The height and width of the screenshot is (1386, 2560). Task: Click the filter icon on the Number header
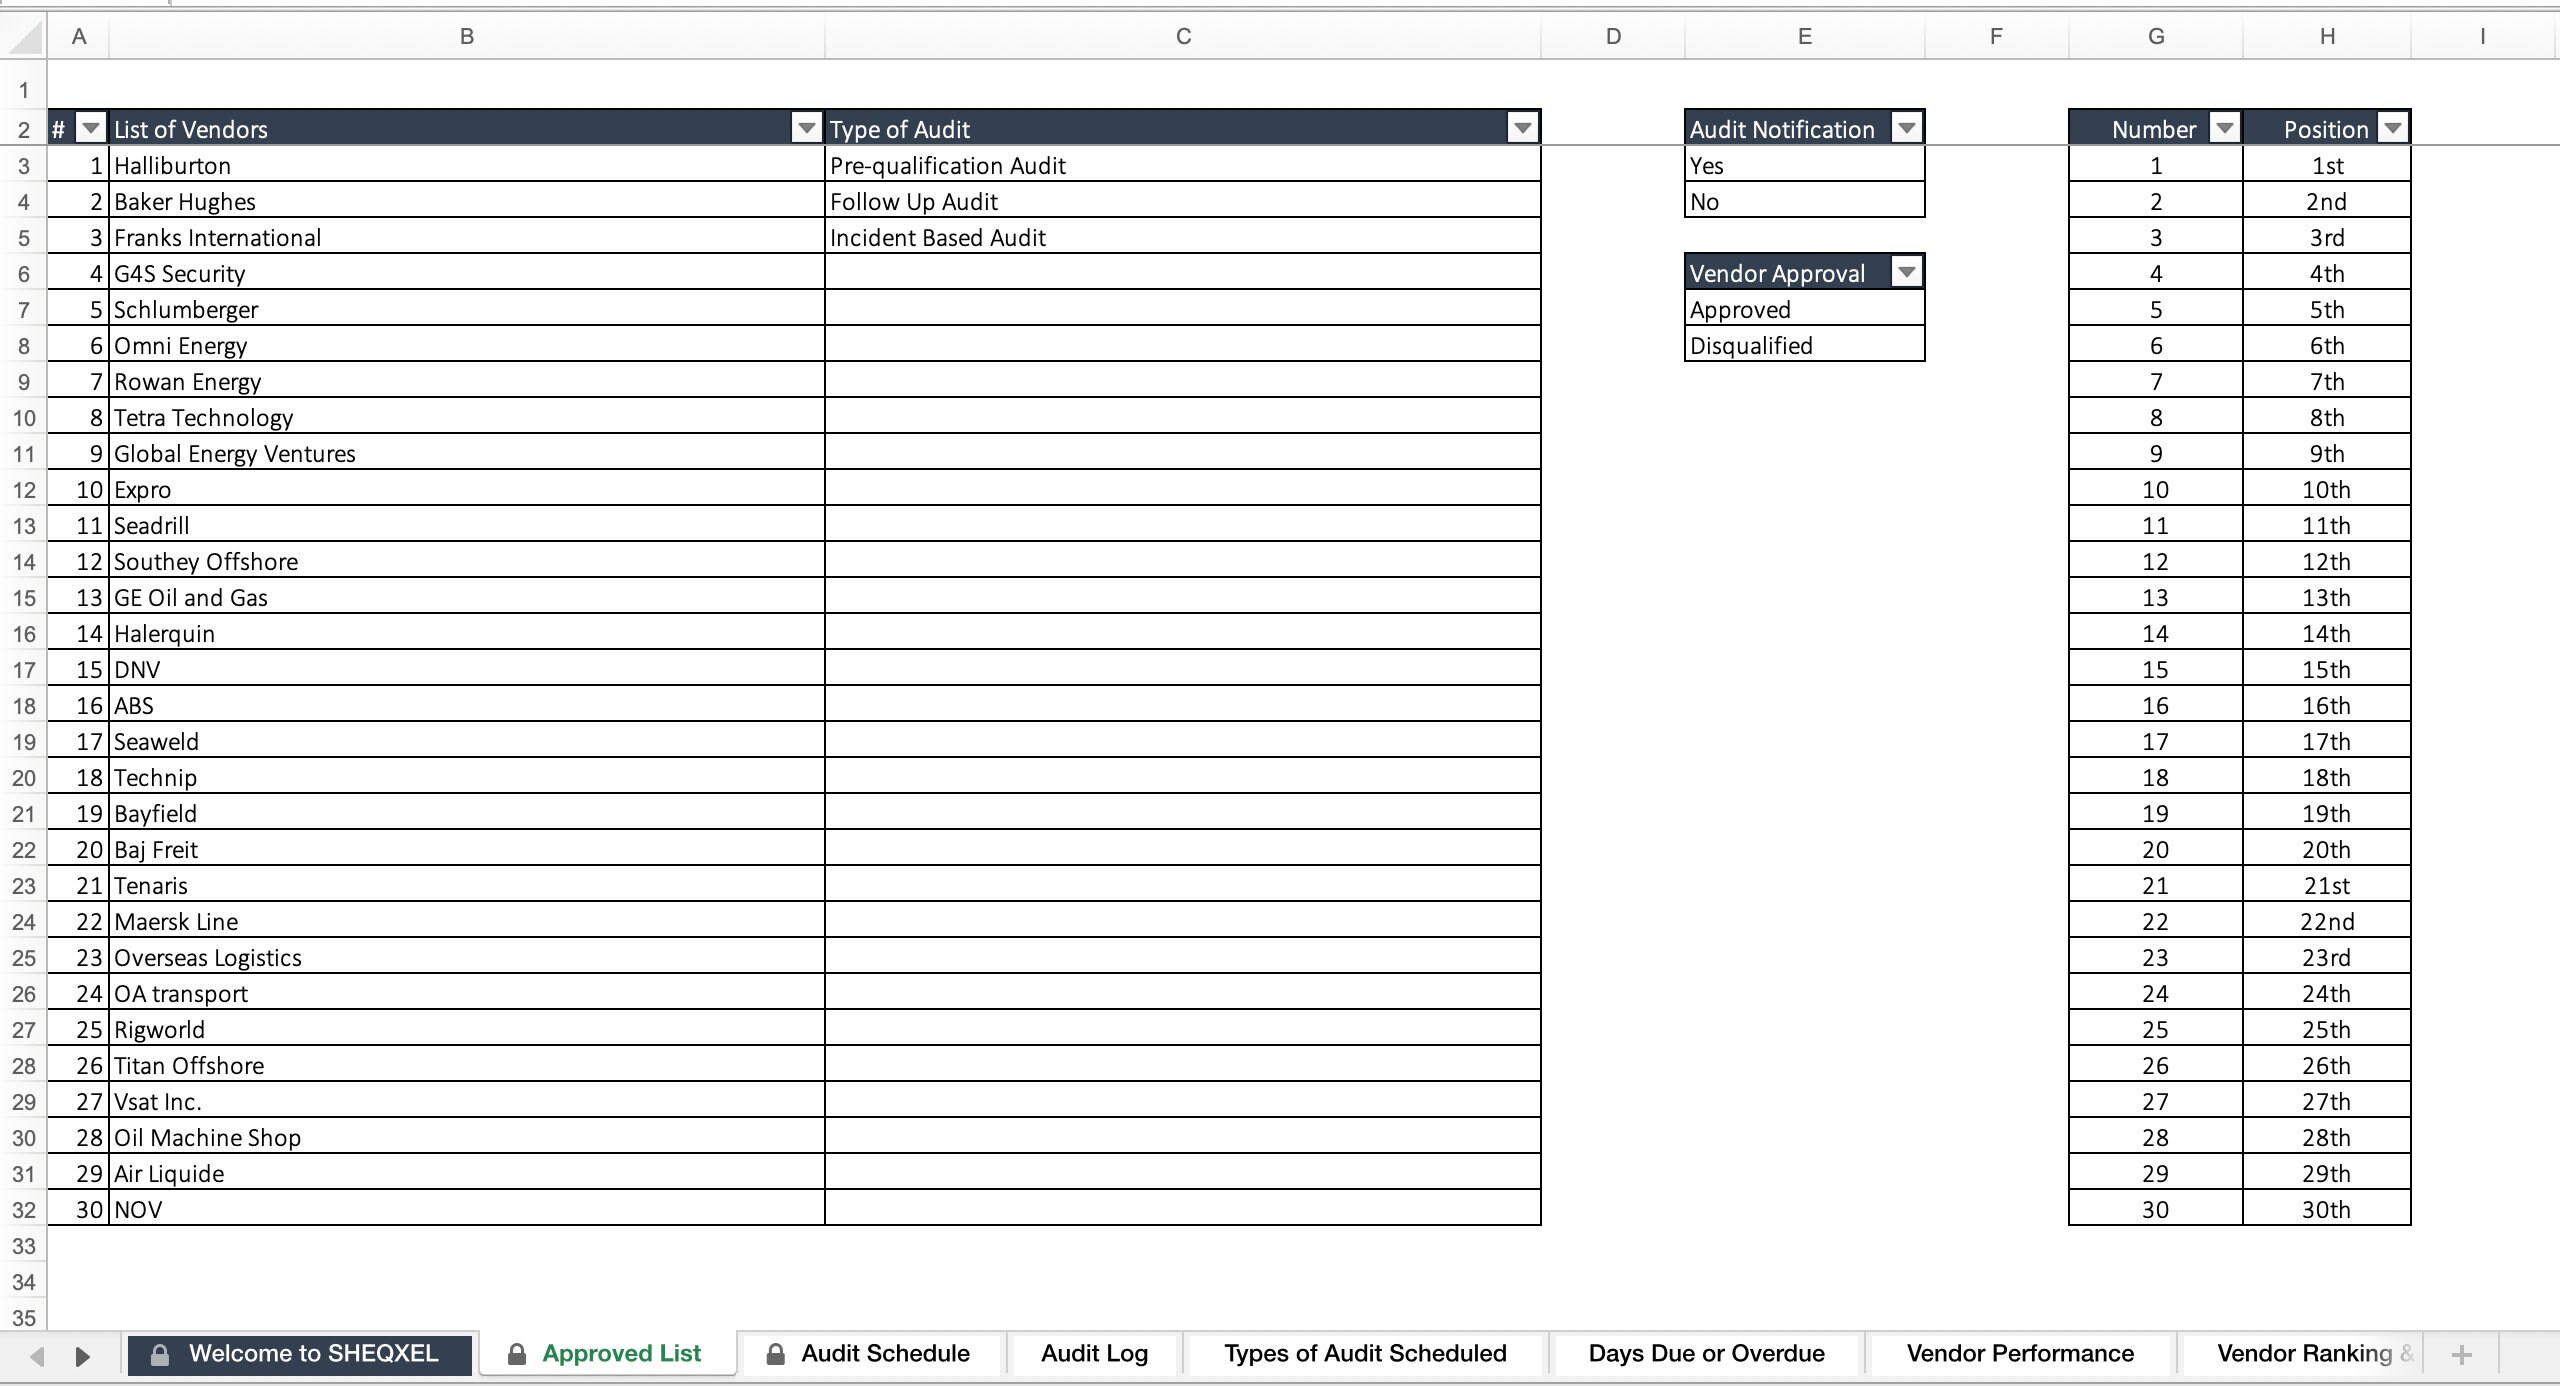[x=2224, y=128]
